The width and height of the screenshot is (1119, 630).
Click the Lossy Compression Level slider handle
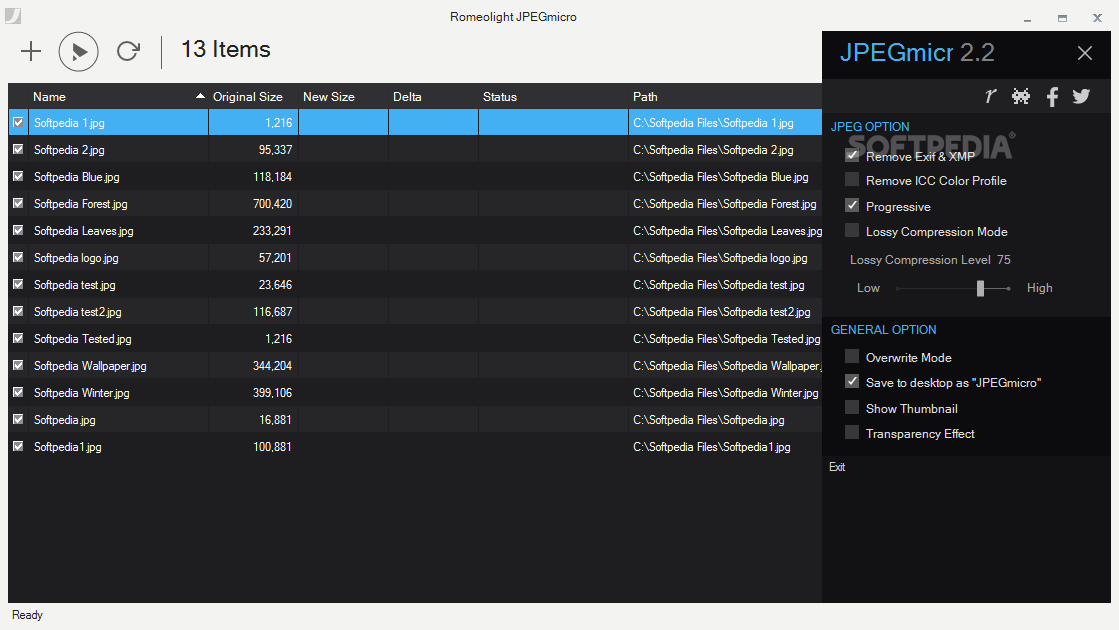[981, 288]
